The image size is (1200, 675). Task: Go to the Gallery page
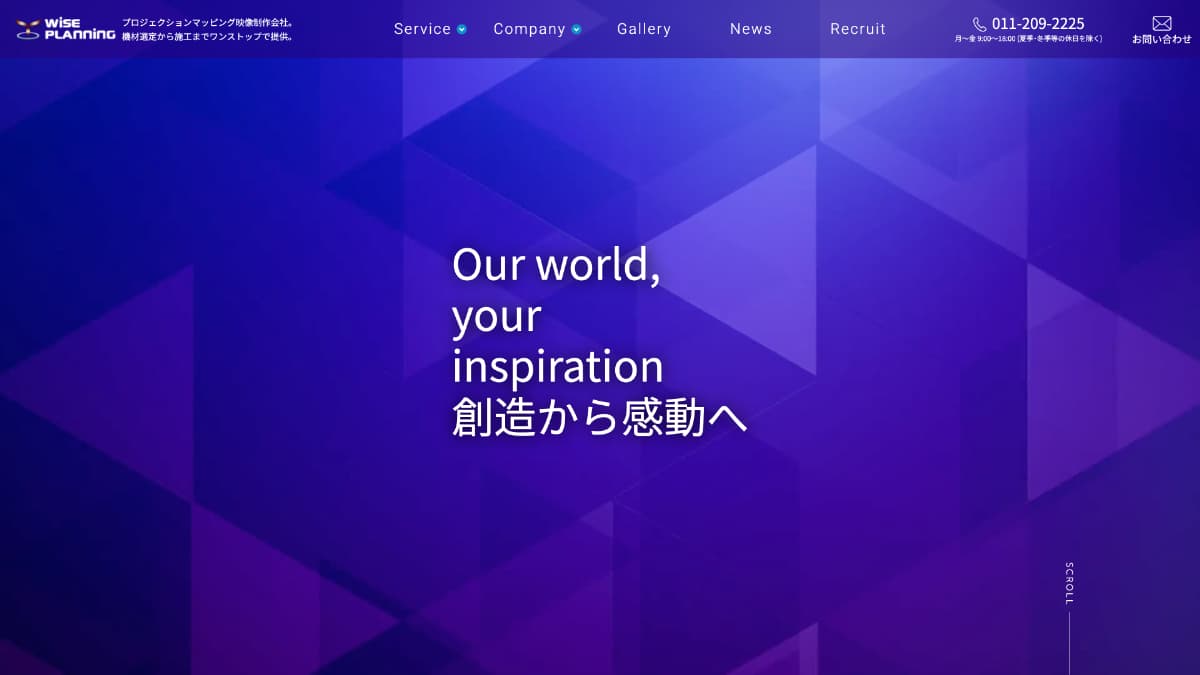[644, 29]
